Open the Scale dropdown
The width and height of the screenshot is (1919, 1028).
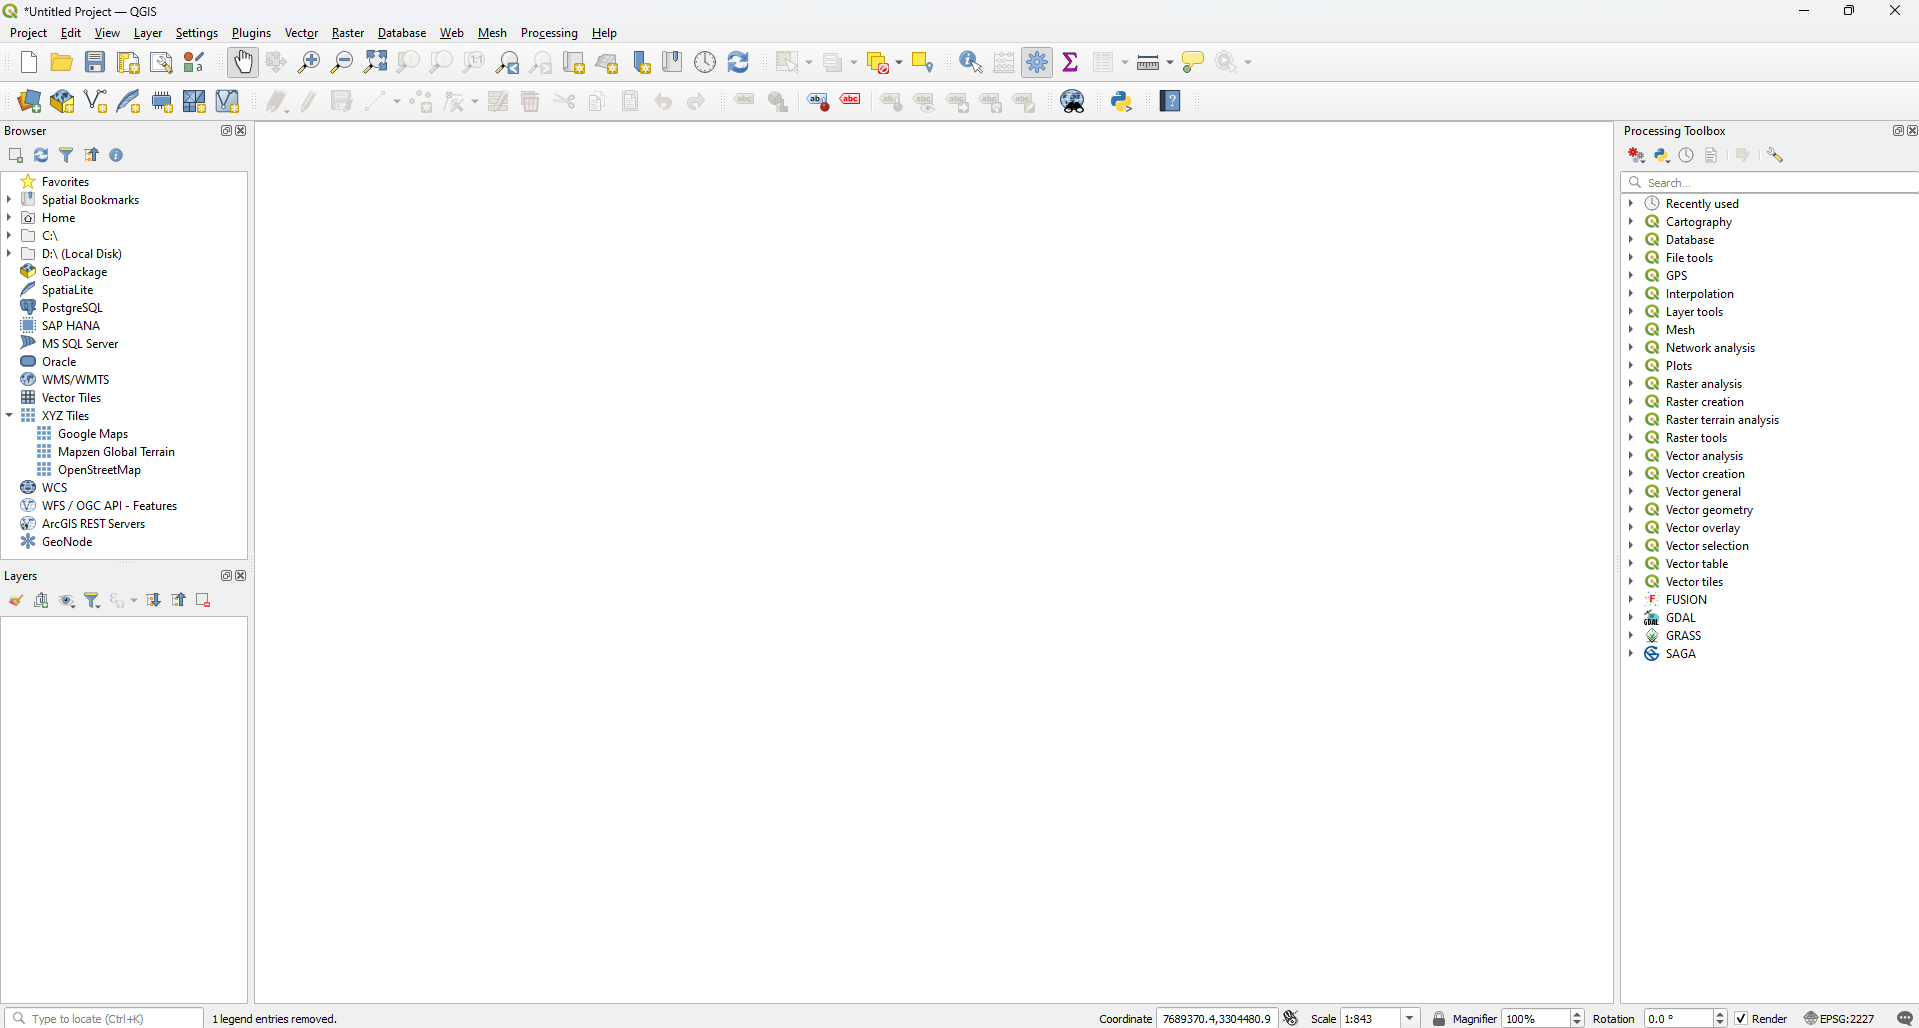click(x=1410, y=1018)
